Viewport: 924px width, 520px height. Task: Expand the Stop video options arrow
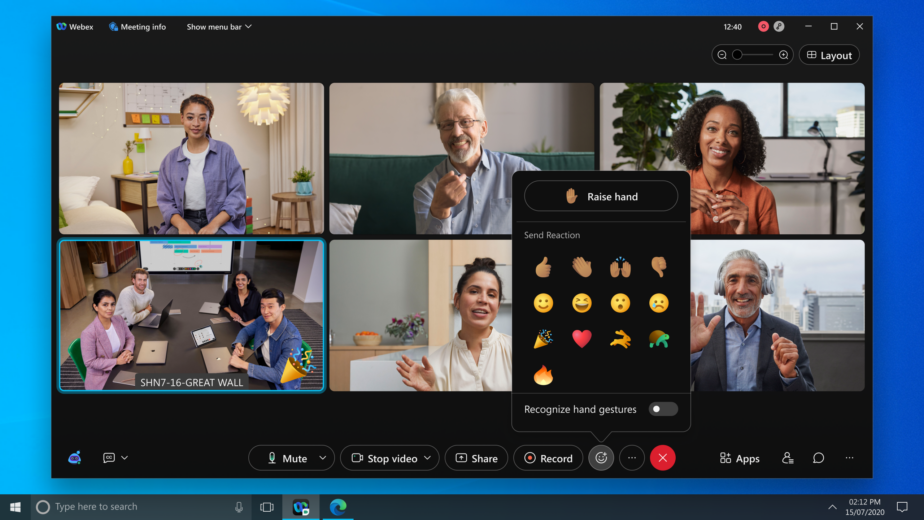[428, 458]
